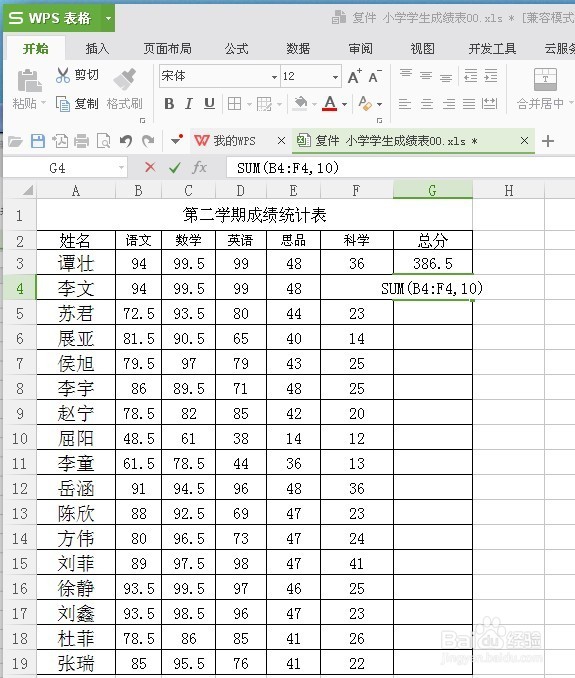The image size is (575, 678).
Task: Open file with folder icon
Action: click(15, 141)
